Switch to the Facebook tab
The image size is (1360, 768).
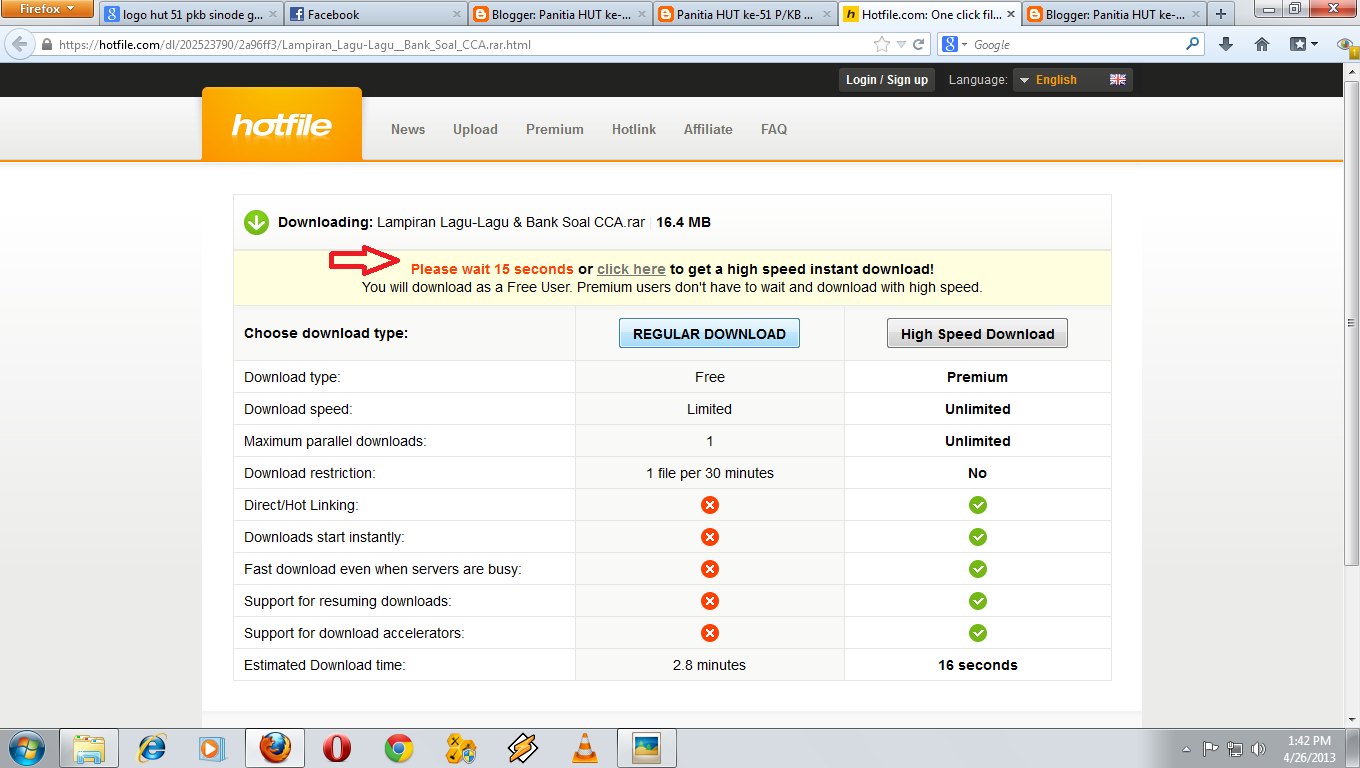click(376, 15)
